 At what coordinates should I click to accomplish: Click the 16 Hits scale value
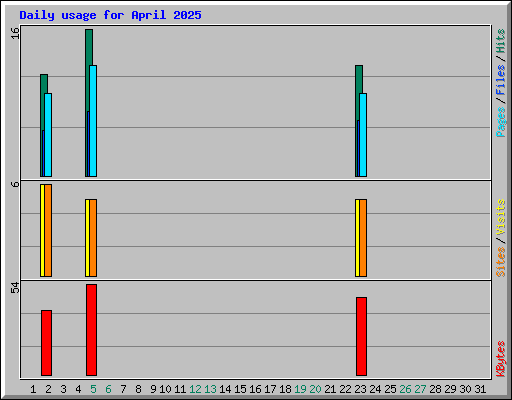coord(15,33)
